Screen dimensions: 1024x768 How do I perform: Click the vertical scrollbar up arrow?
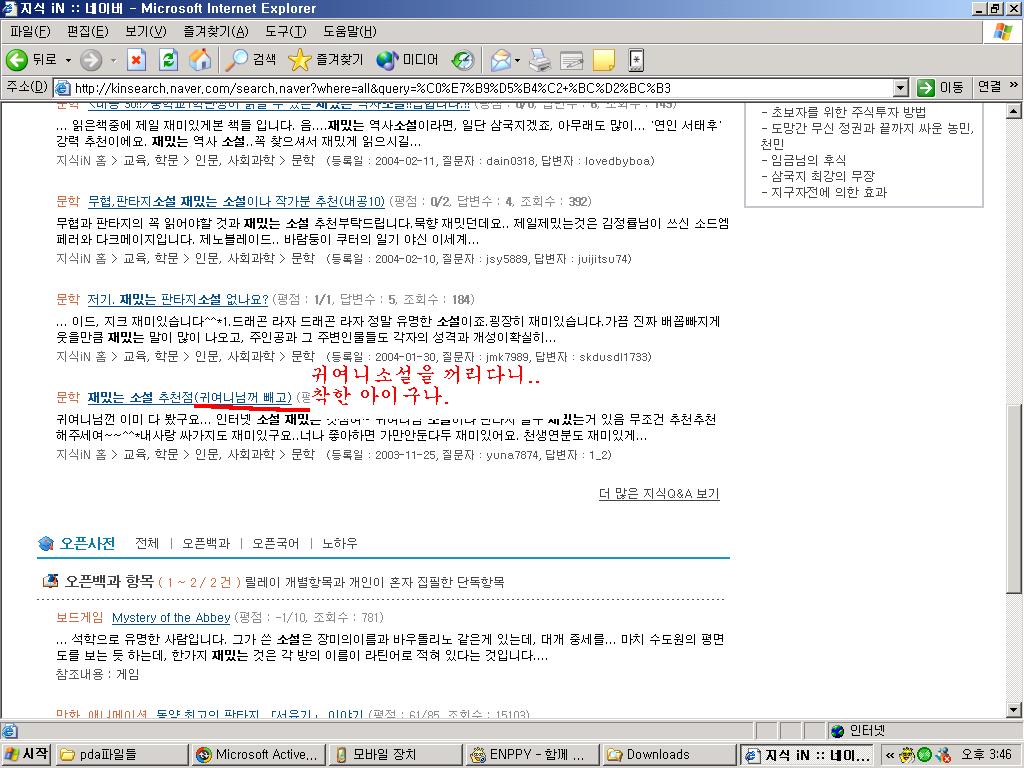point(1014,110)
